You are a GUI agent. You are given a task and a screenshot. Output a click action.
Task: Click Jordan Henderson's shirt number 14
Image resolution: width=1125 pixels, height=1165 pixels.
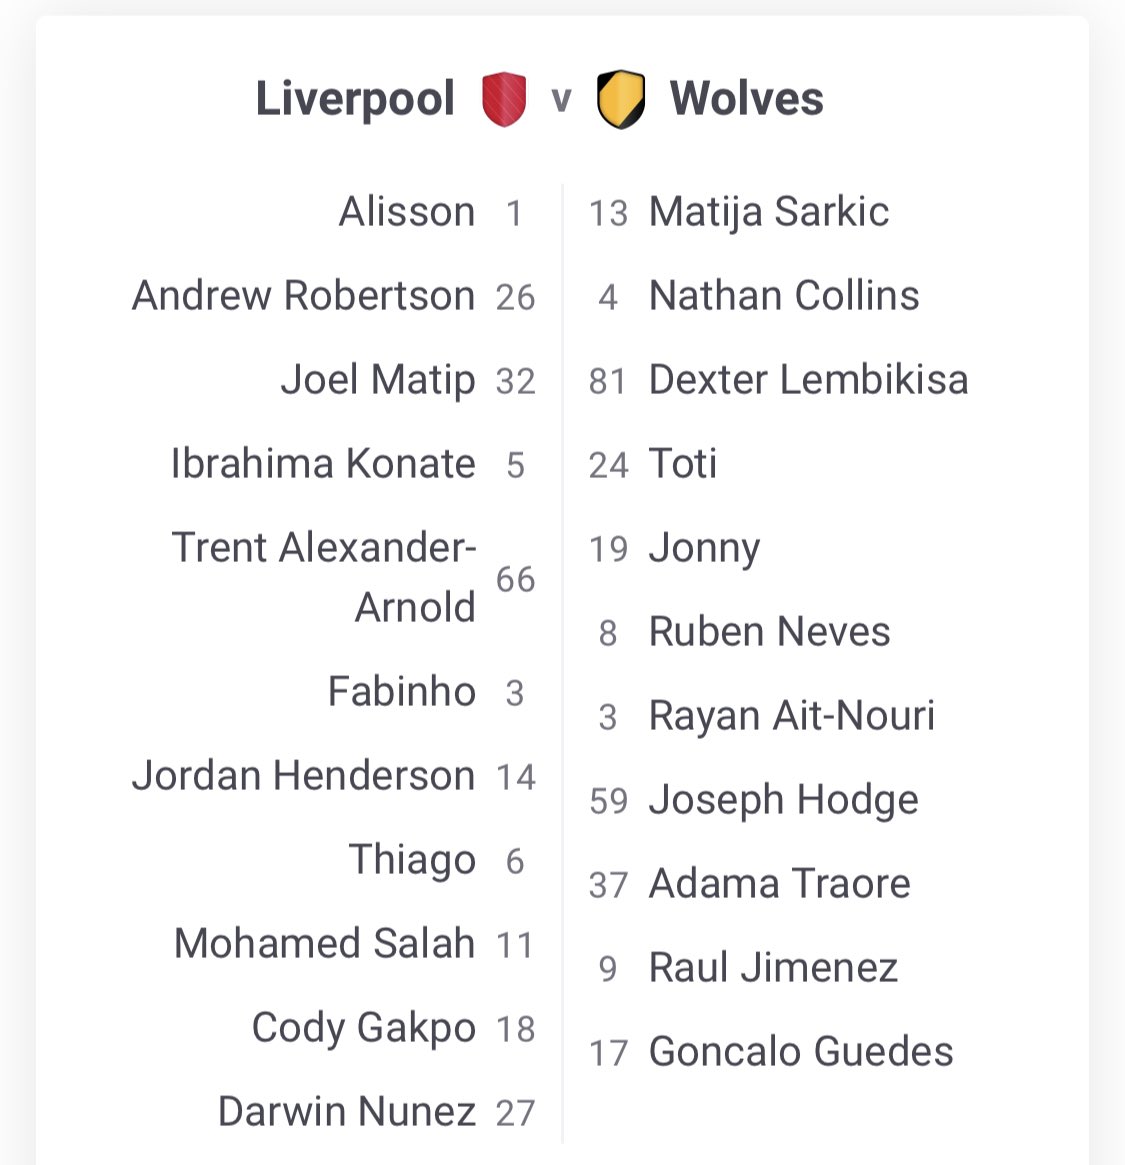pyautogui.click(x=515, y=777)
